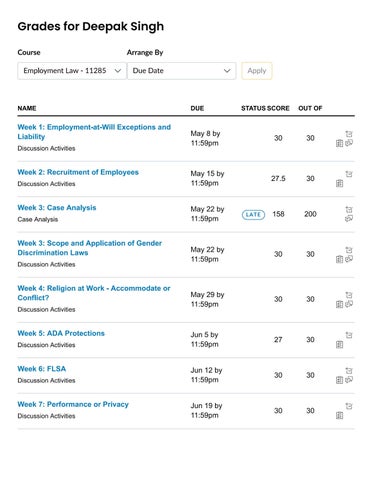Viewport: 371px width, 480px height.
Task: View comments icon for Week 1 discussion
Action: point(349,143)
